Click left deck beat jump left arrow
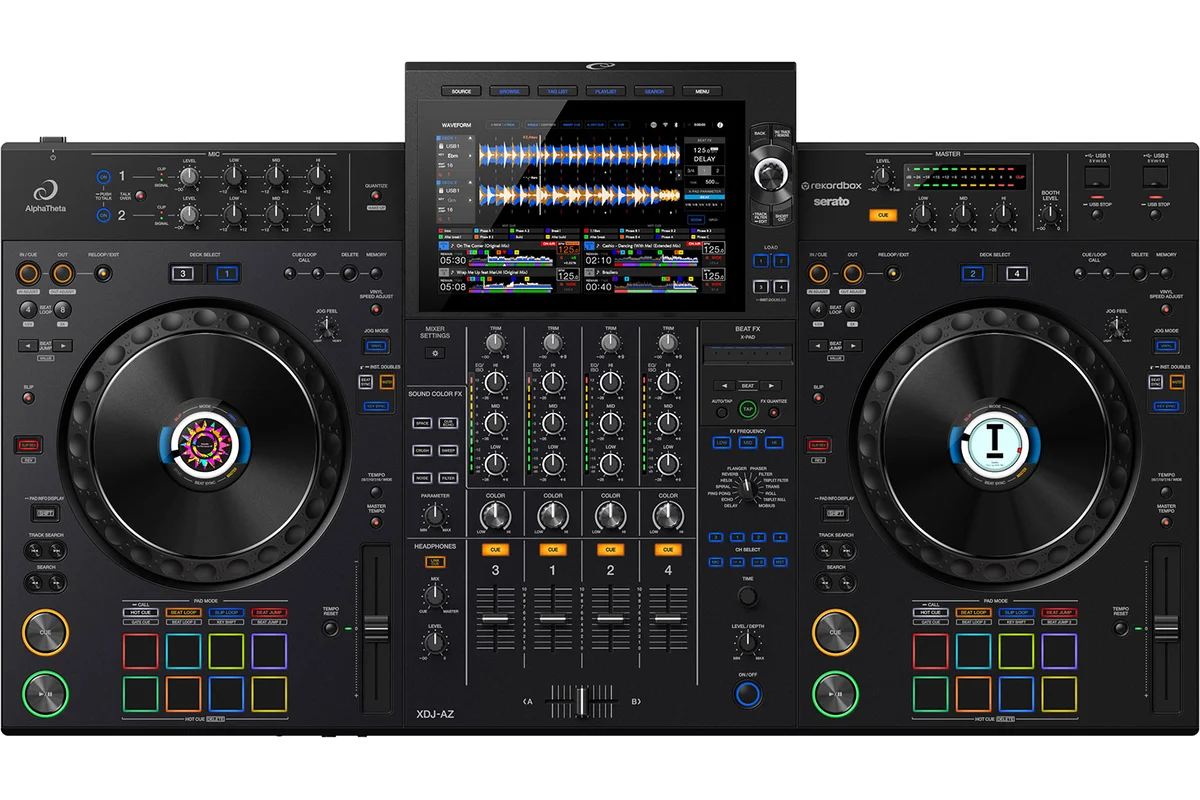 (x=28, y=345)
